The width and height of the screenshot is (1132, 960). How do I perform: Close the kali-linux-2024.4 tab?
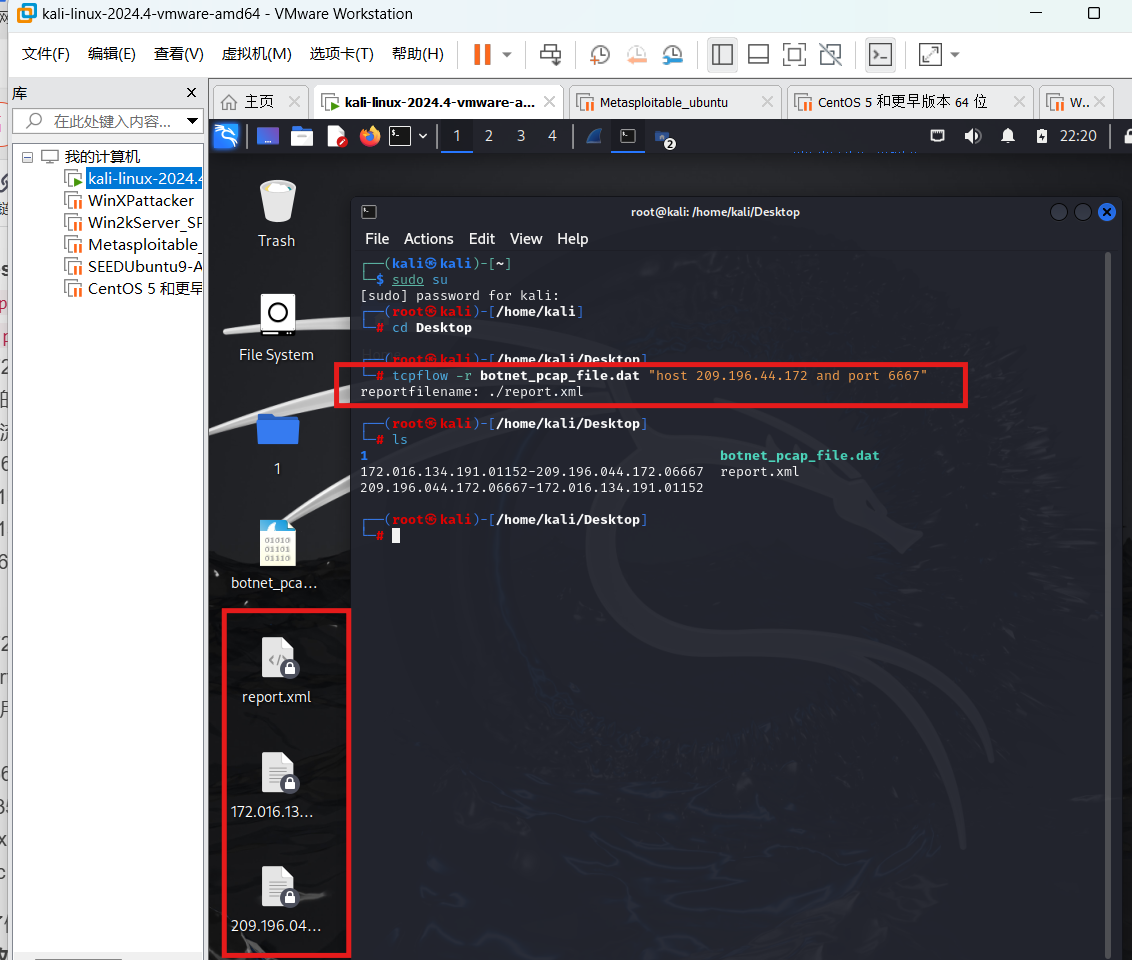pyautogui.click(x=549, y=102)
